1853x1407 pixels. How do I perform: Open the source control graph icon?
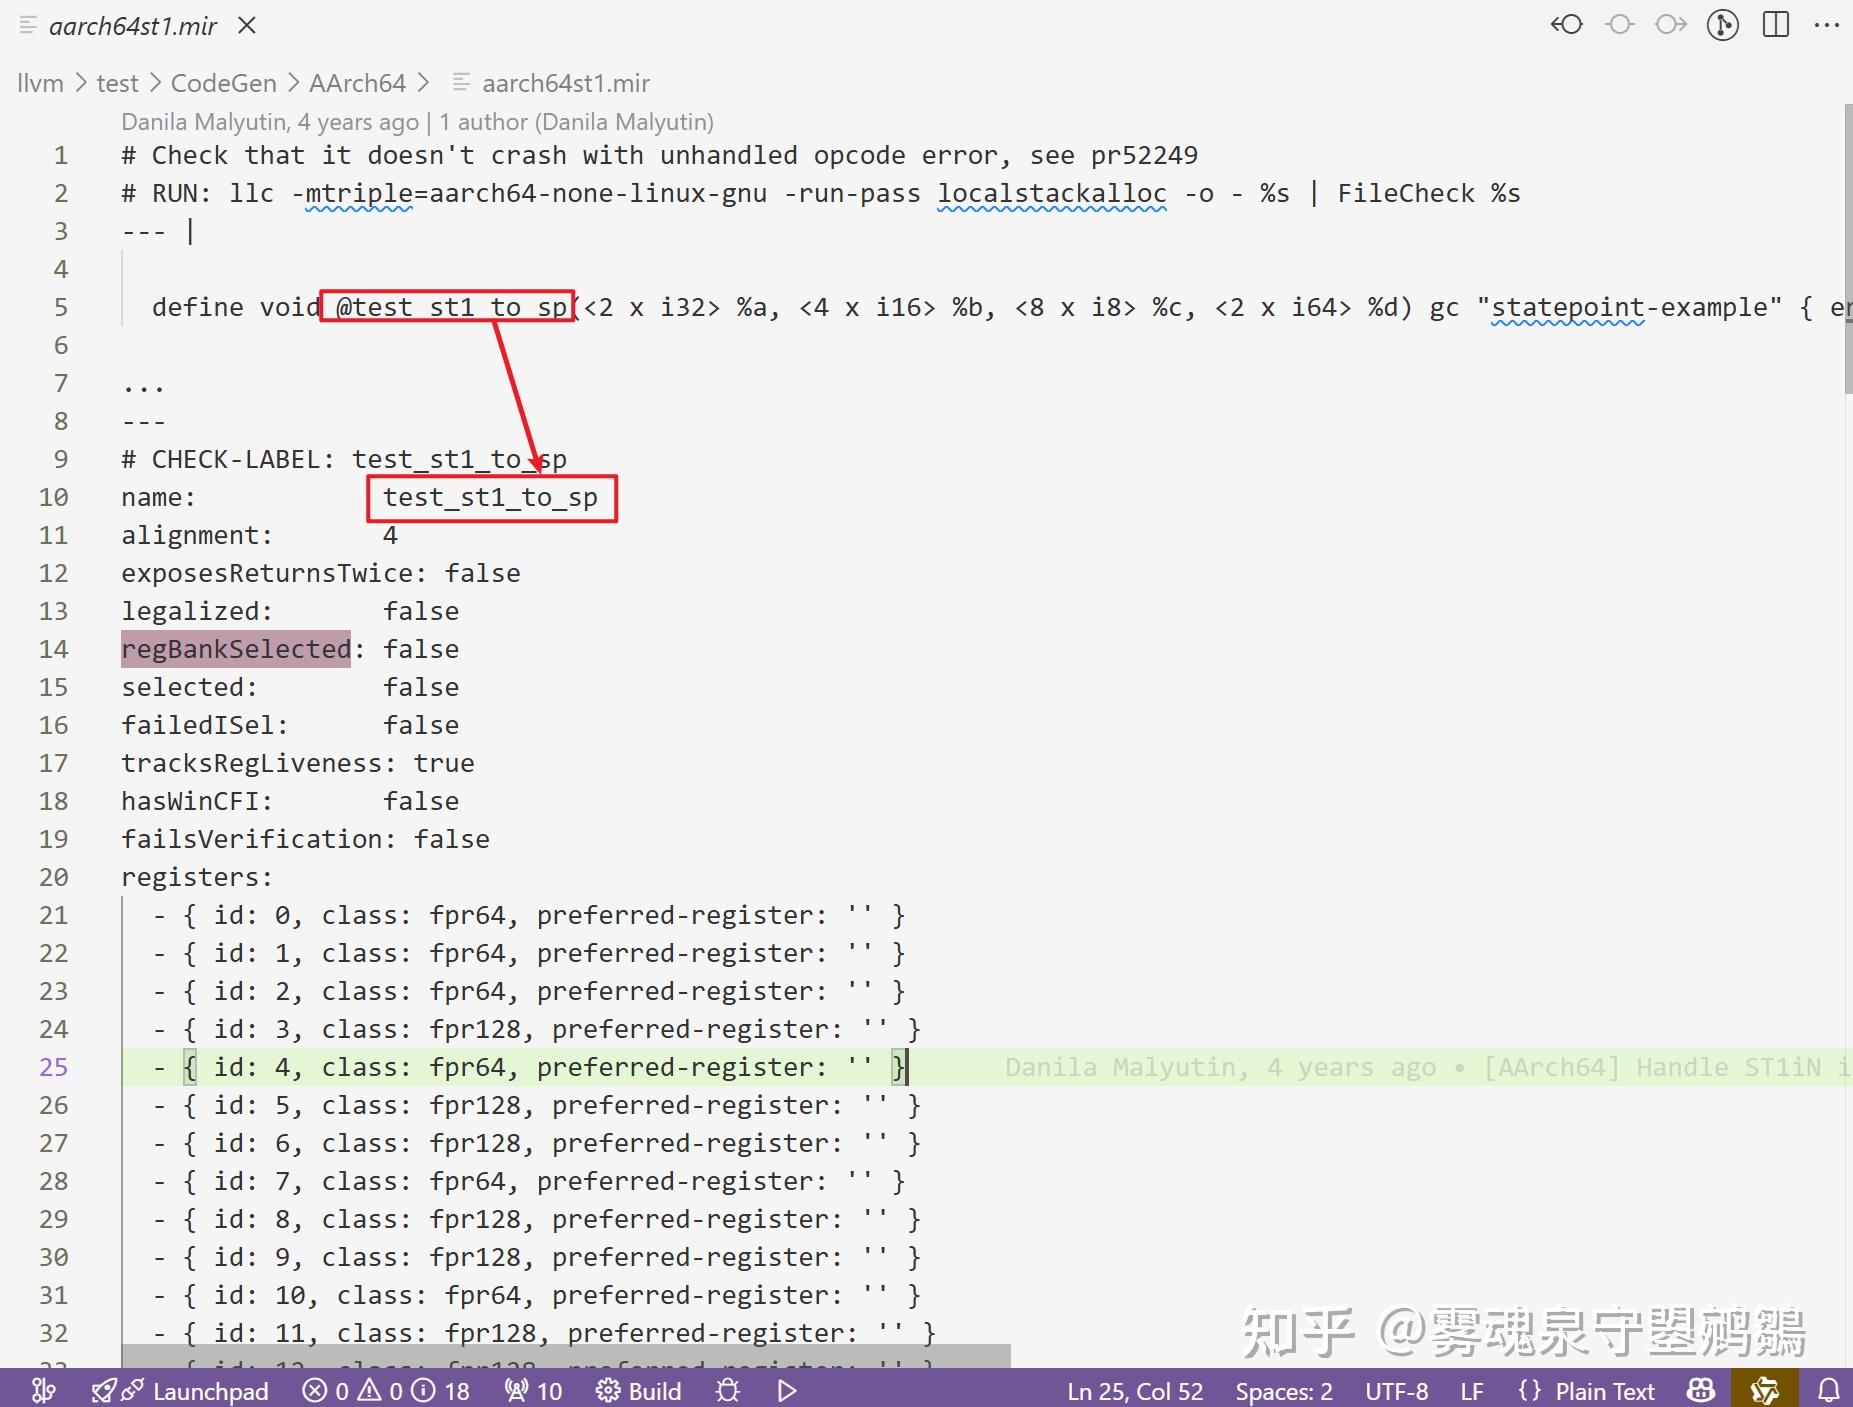coord(1722,26)
